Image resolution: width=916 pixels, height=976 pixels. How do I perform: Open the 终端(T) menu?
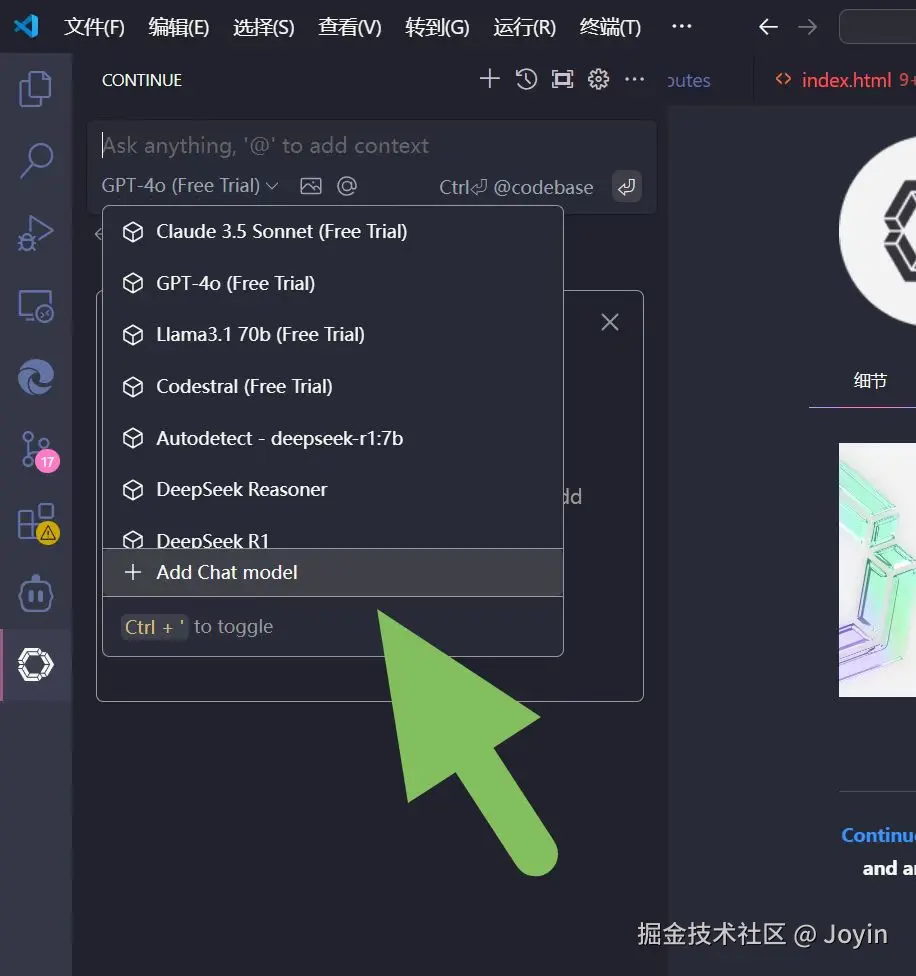pos(610,27)
